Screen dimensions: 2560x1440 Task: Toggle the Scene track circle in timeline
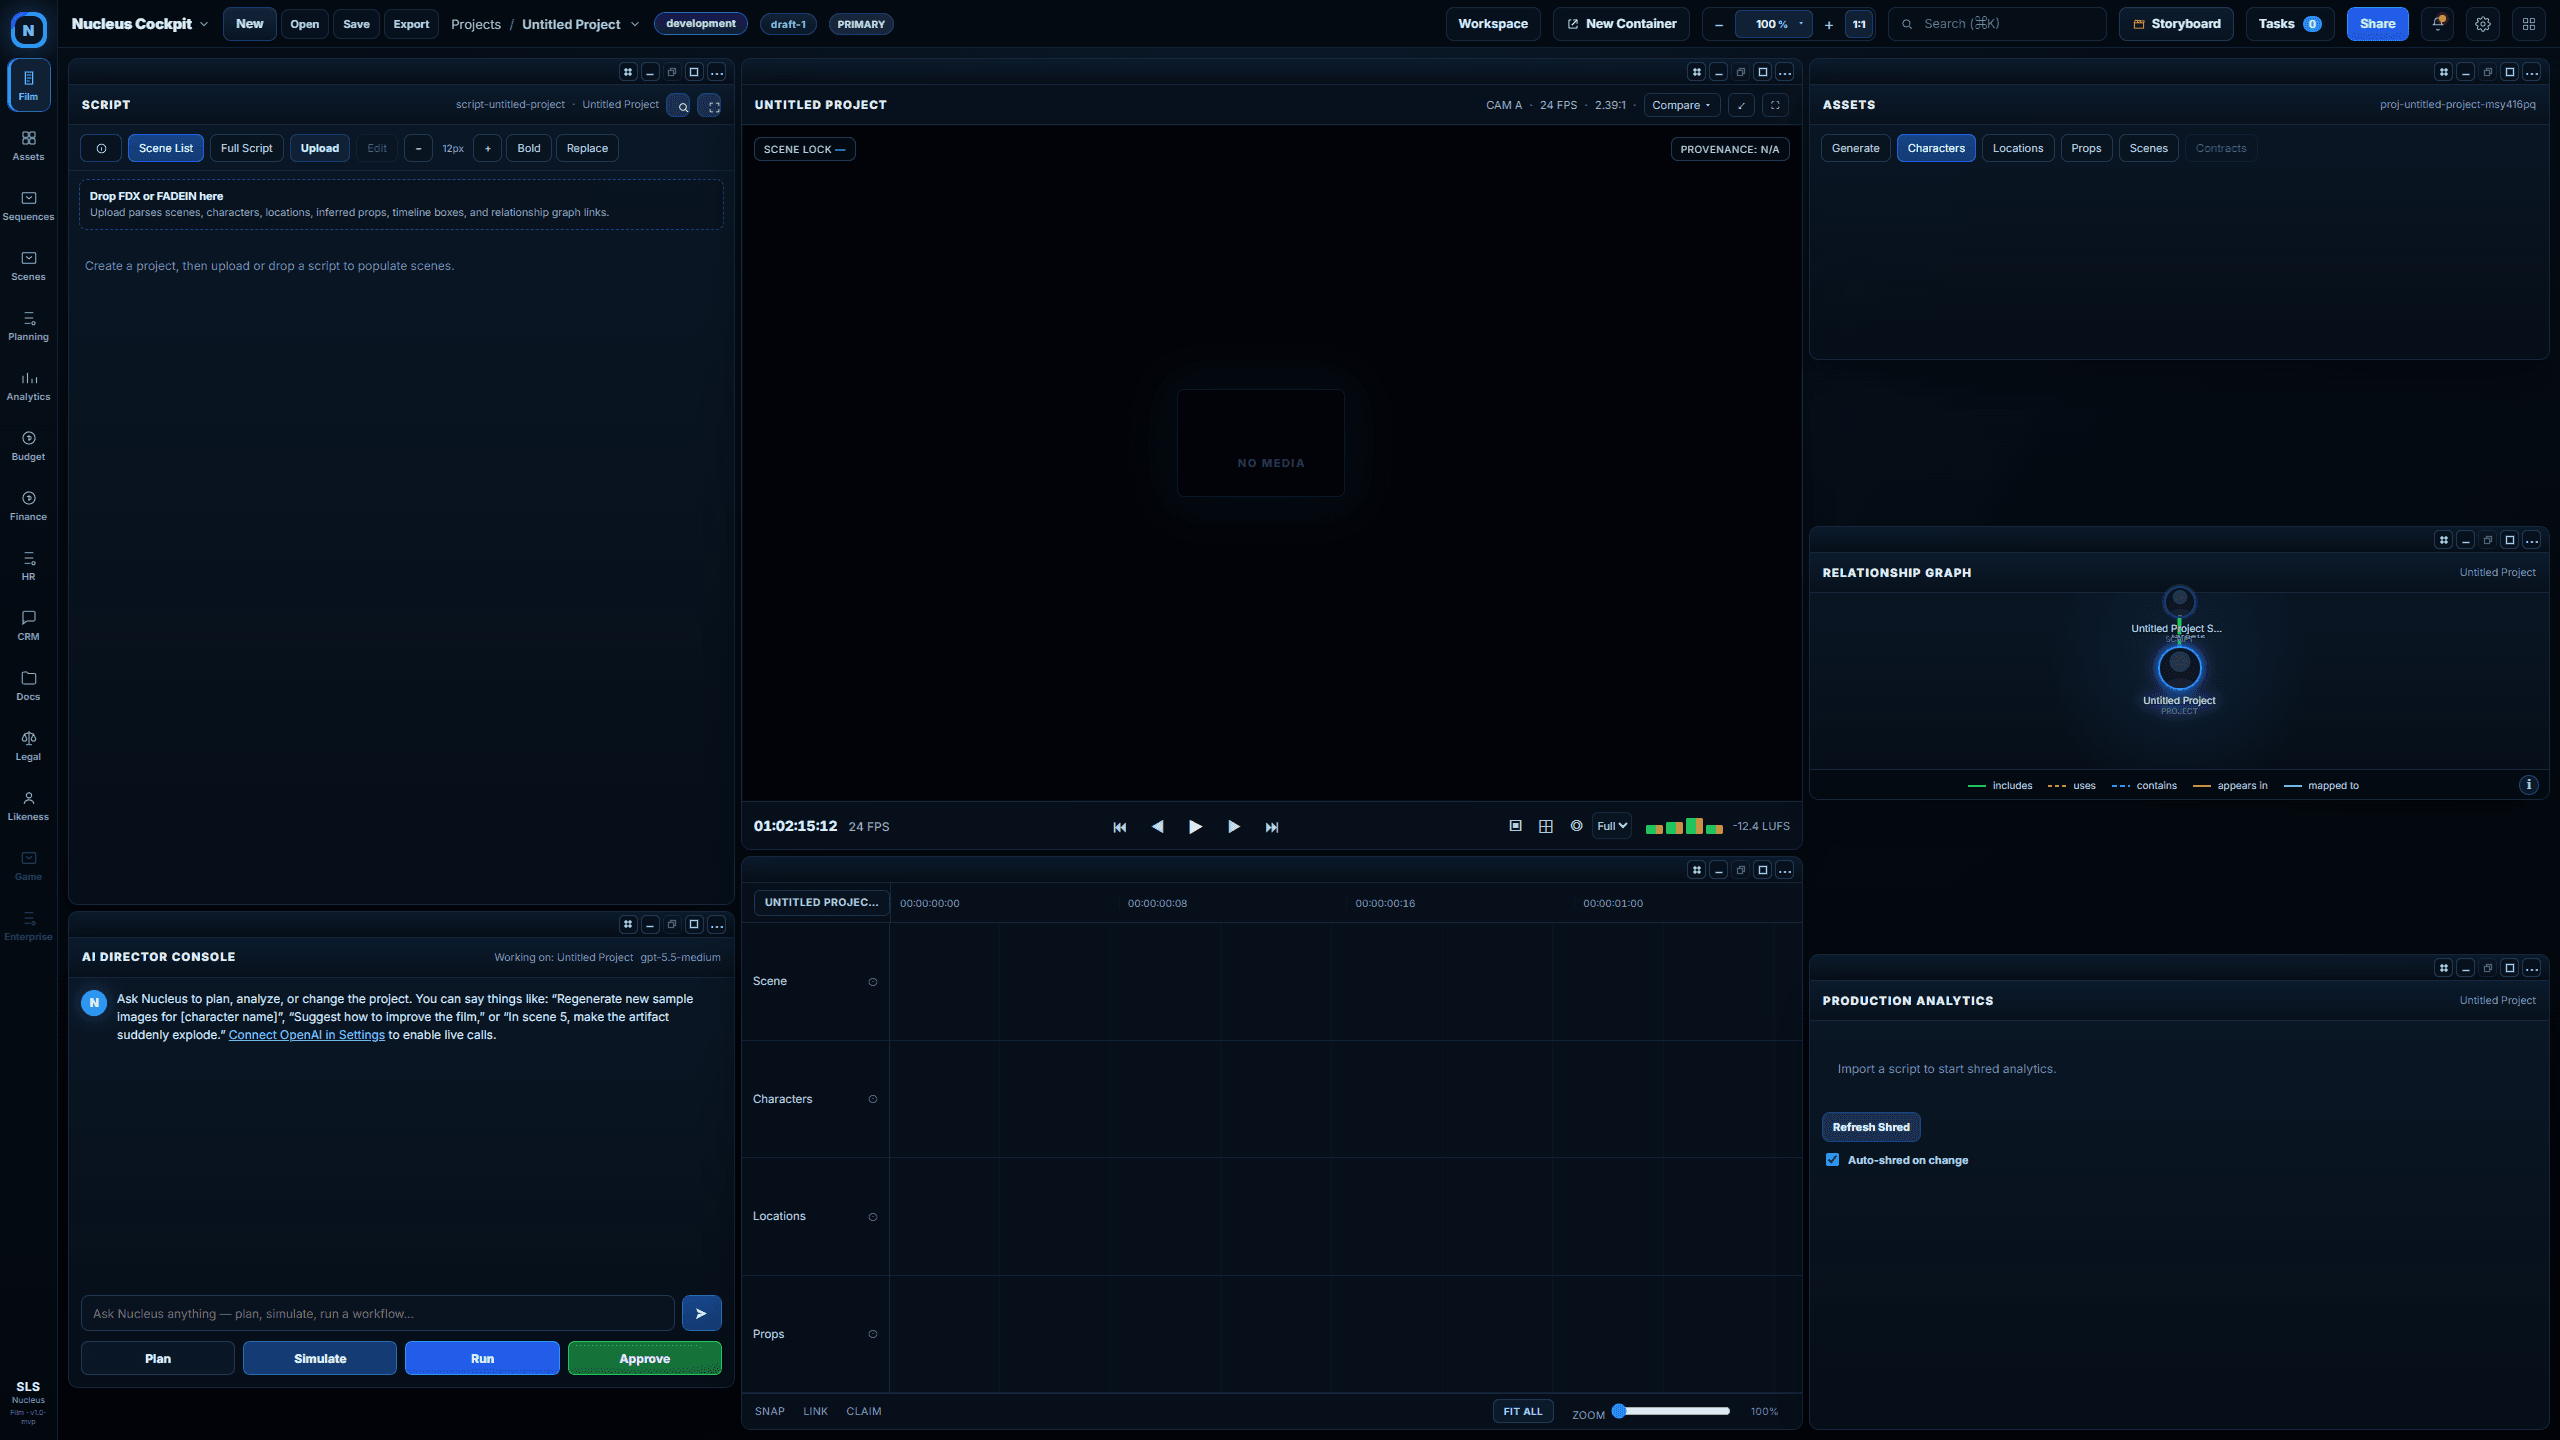(873, 982)
